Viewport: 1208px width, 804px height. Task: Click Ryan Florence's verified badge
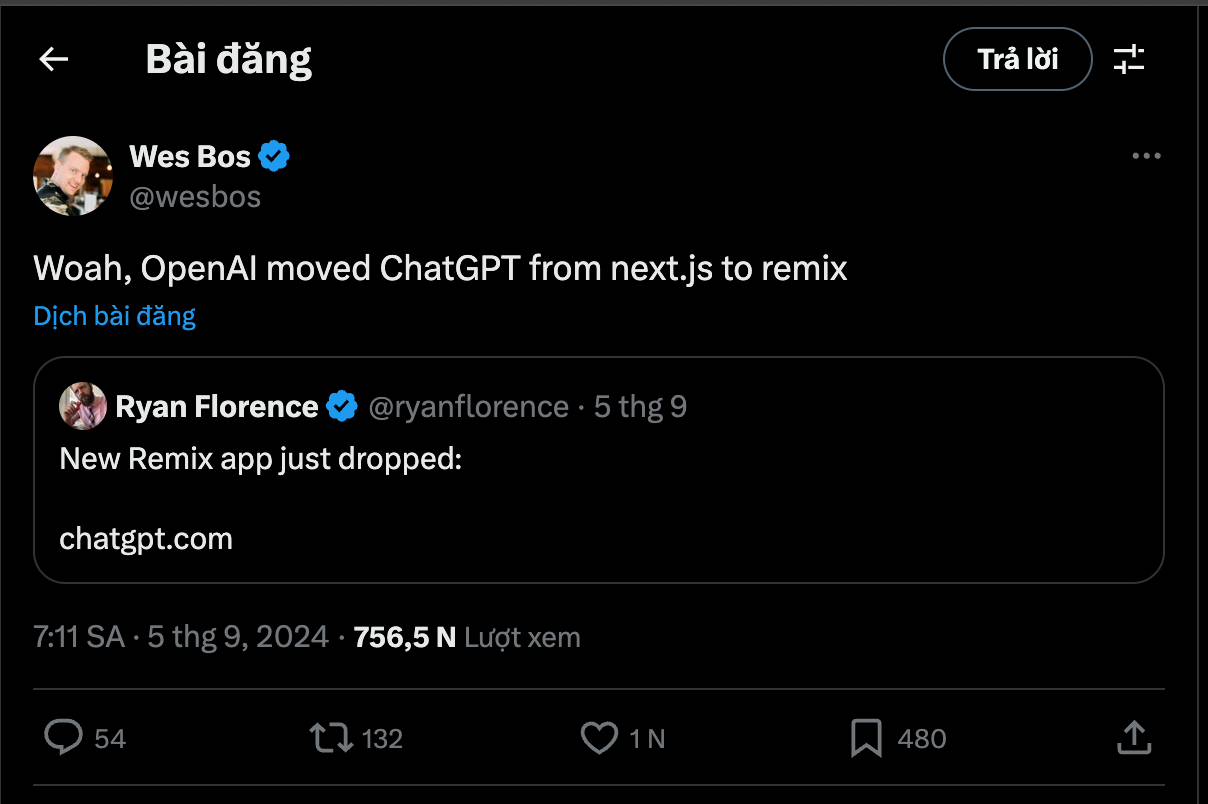pyautogui.click(x=343, y=407)
